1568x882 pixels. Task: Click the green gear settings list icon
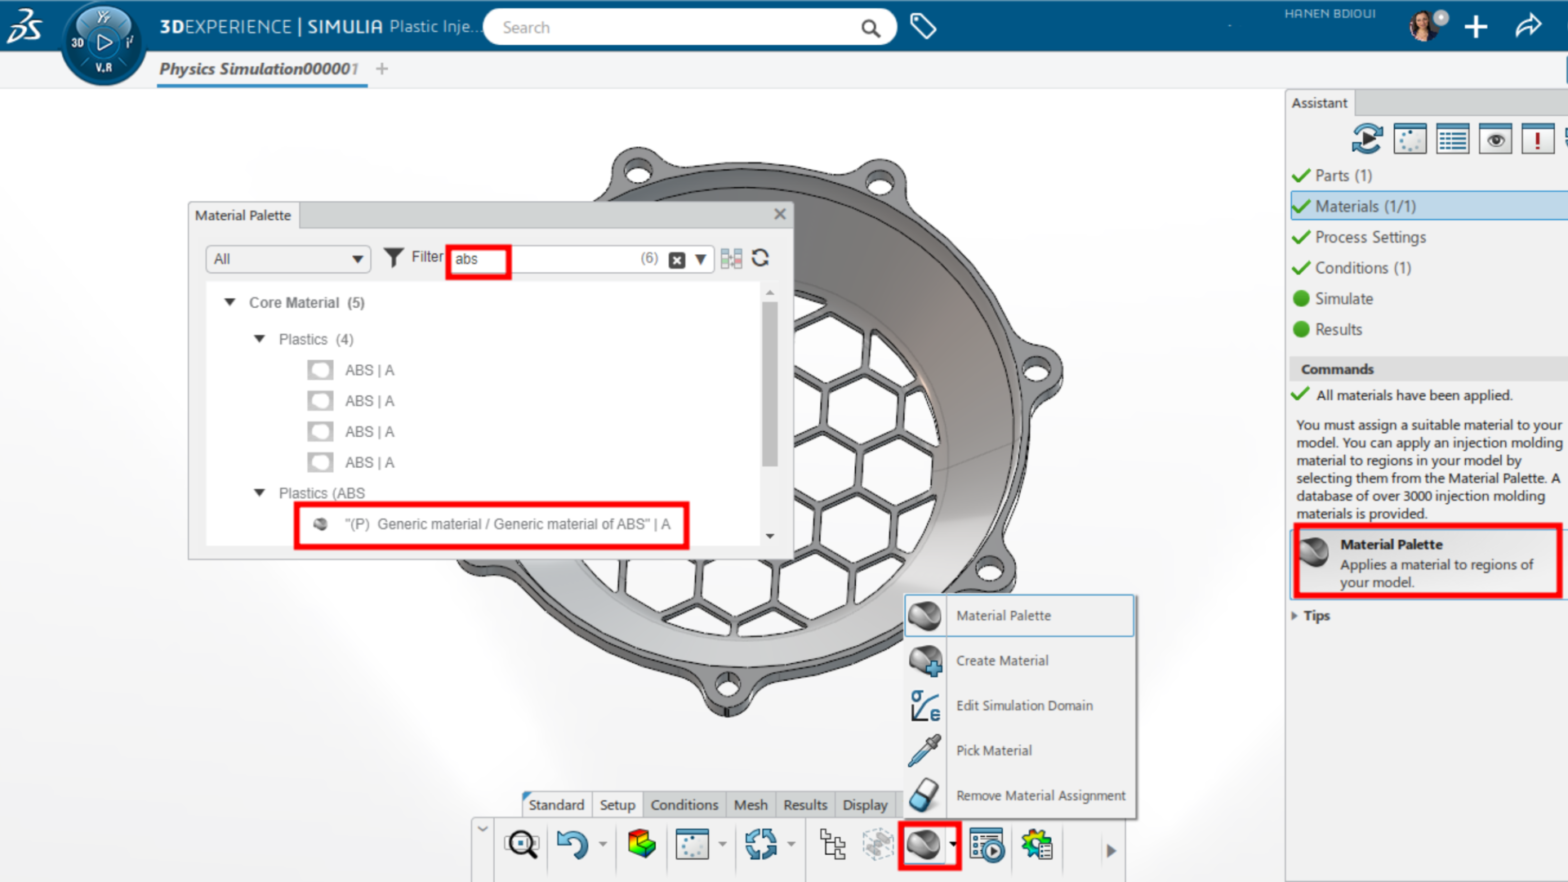pyautogui.click(x=1037, y=845)
